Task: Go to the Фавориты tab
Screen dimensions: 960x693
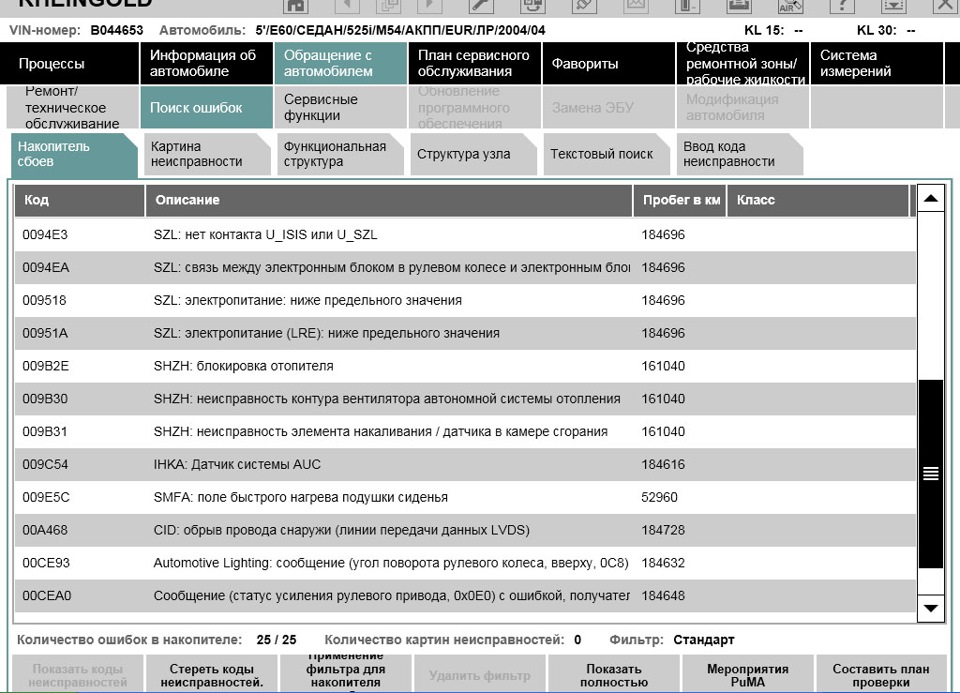Action: 609,63
